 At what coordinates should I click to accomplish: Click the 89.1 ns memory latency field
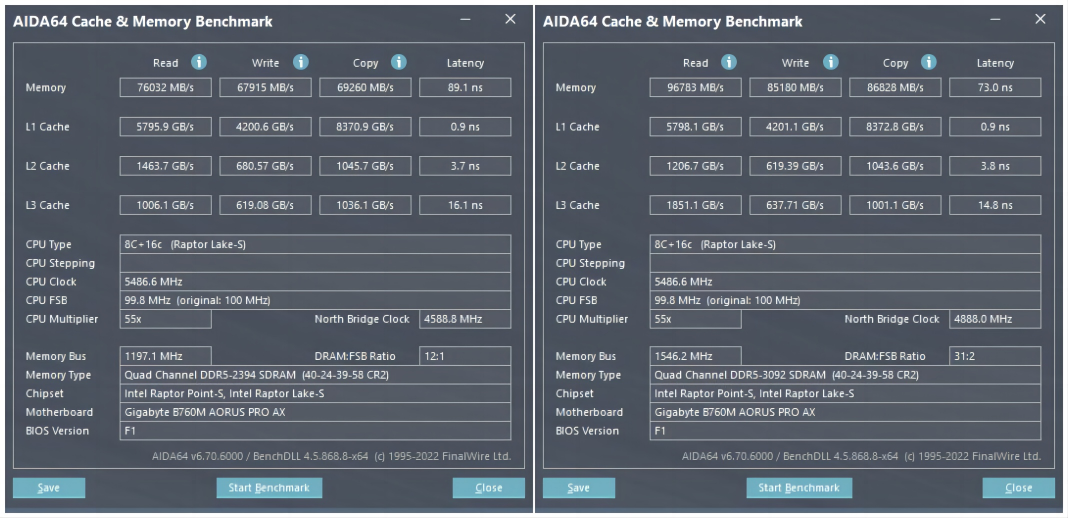coord(465,87)
